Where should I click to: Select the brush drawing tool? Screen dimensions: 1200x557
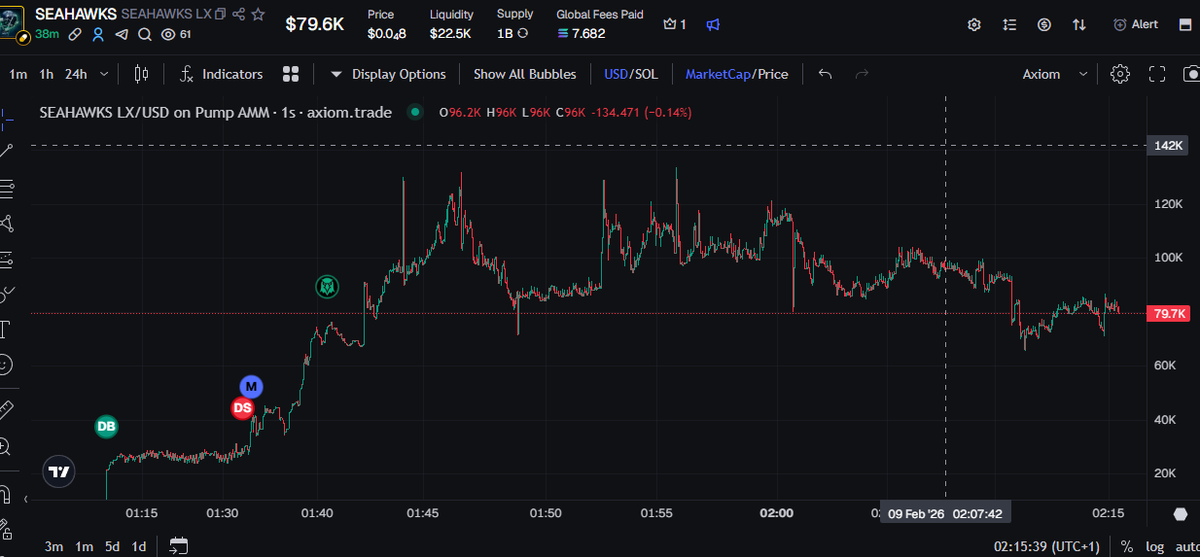(x=6, y=294)
